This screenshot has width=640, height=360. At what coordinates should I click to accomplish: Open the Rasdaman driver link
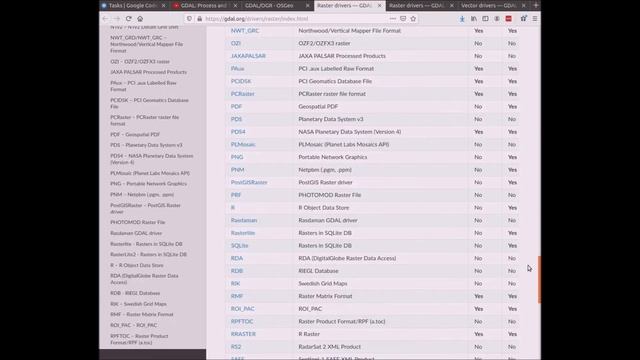244,220
